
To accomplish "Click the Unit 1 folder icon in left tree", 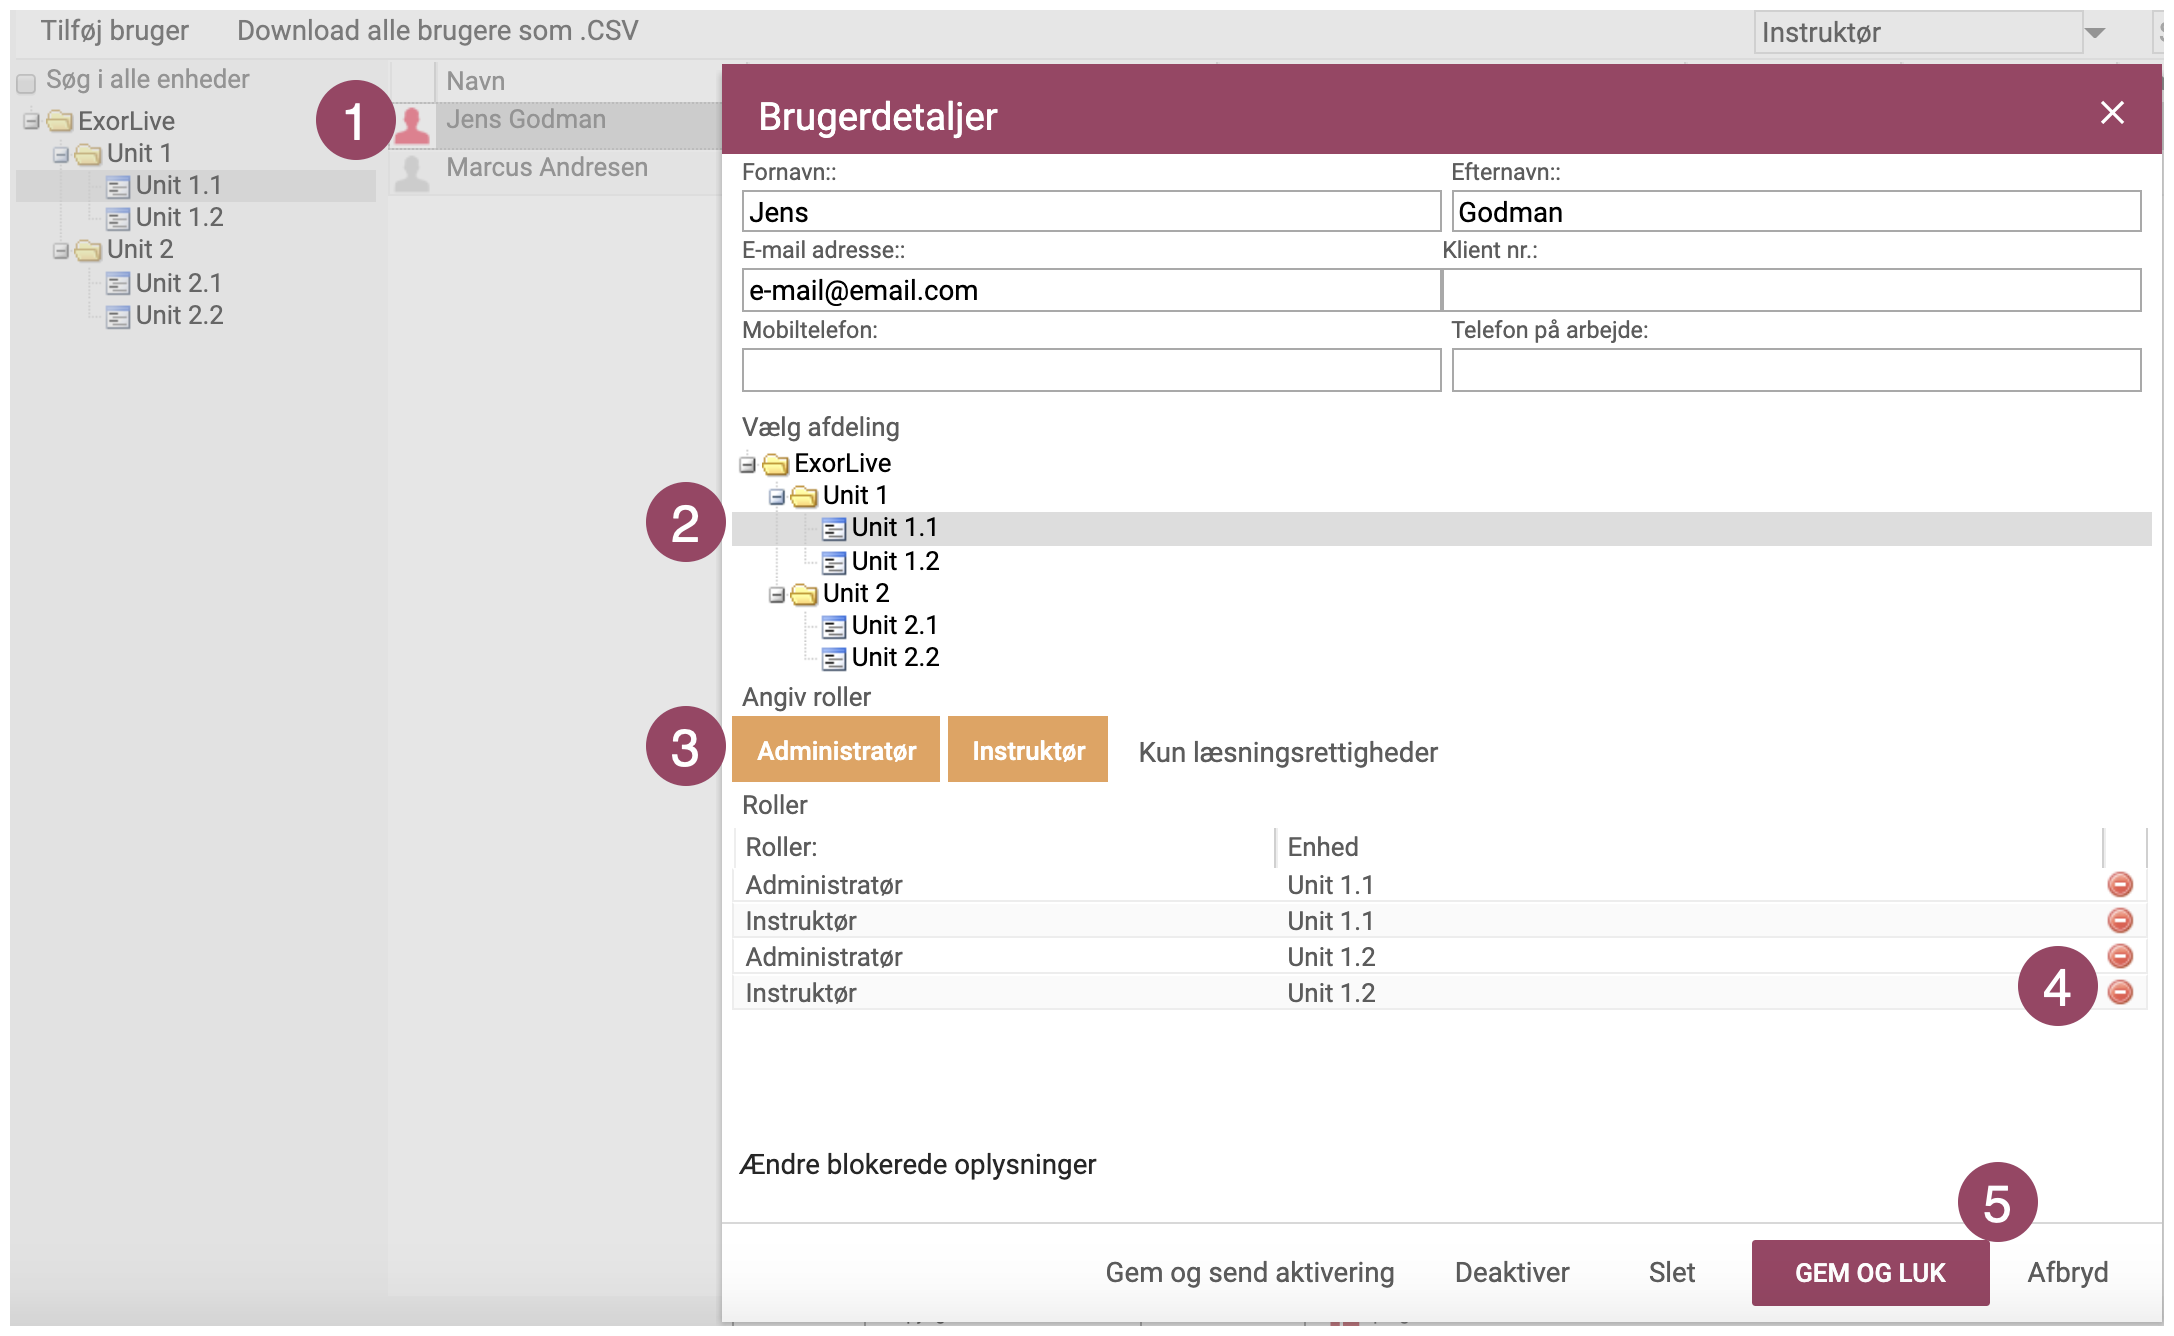I will tap(88, 154).
